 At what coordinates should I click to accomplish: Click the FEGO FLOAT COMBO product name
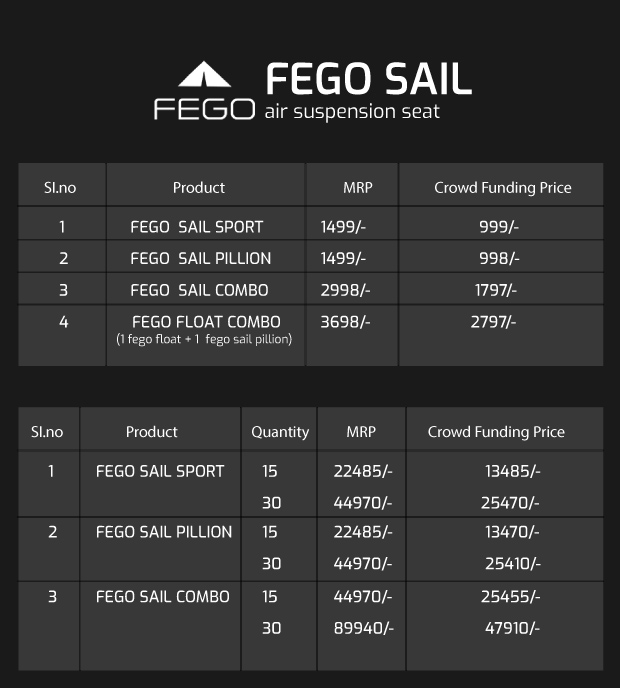pos(206,322)
